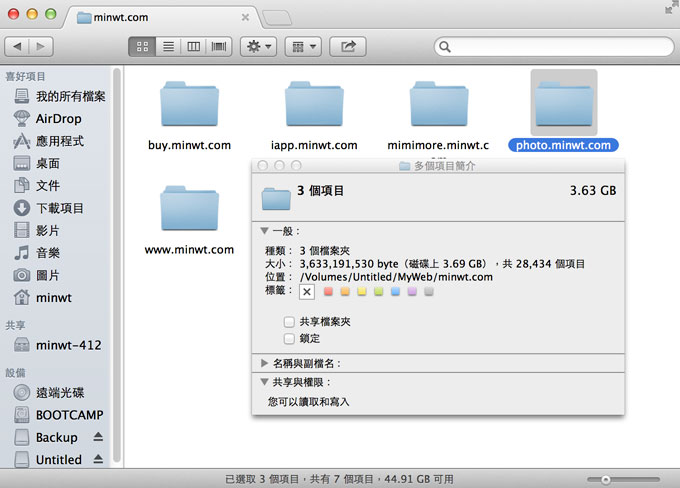Screen dimensions: 680x488
Task: Open 圖片 in the sidebar
Action: click(x=37, y=275)
